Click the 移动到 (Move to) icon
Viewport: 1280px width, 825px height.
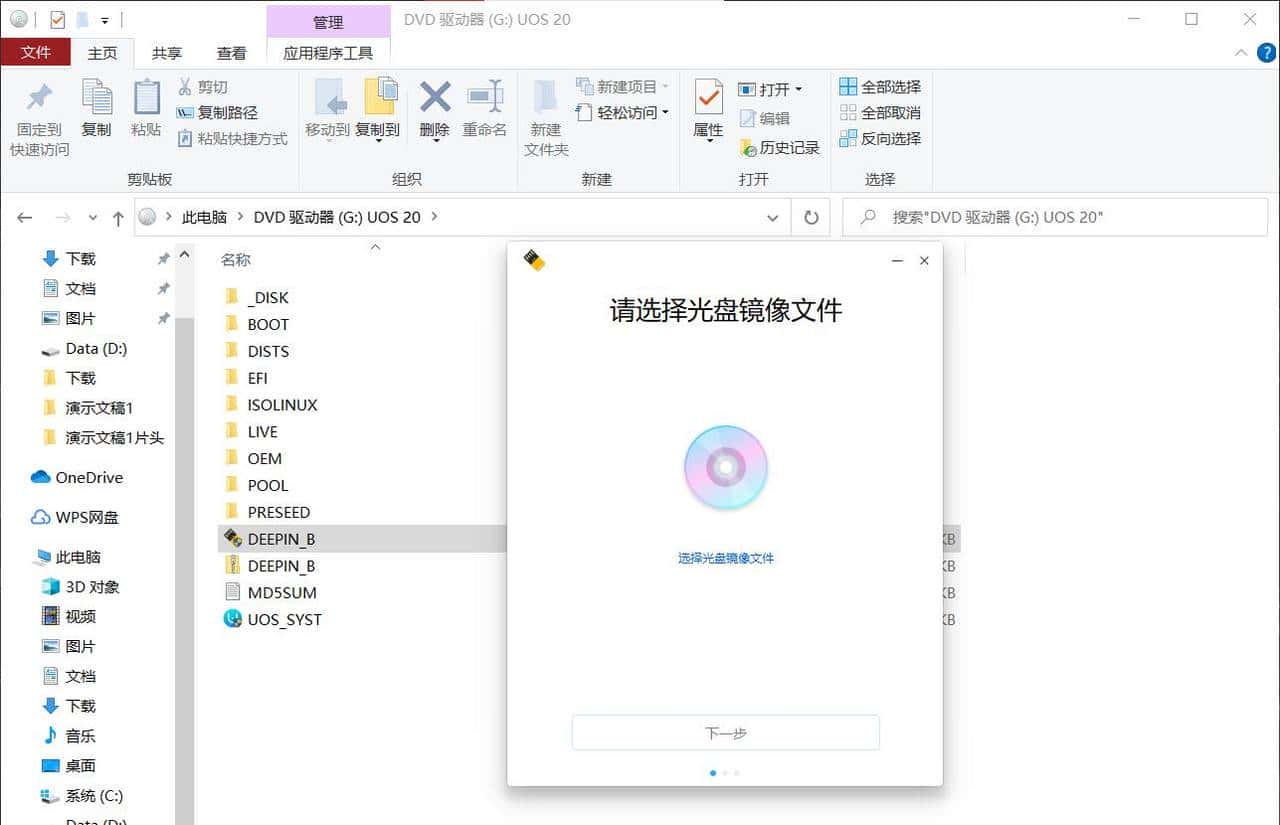(x=330, y=113)
